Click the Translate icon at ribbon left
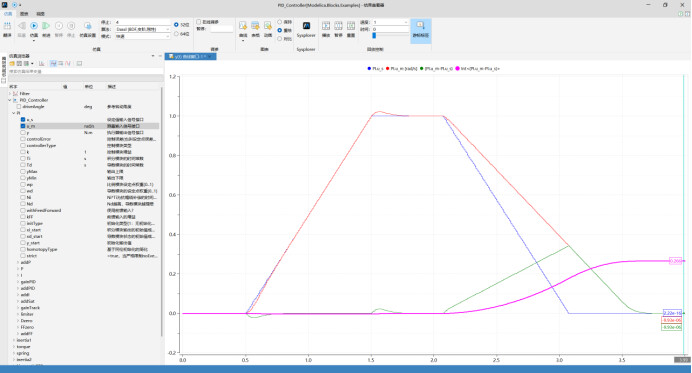This screenshot has width=692, height=373. tap(7, 26)
